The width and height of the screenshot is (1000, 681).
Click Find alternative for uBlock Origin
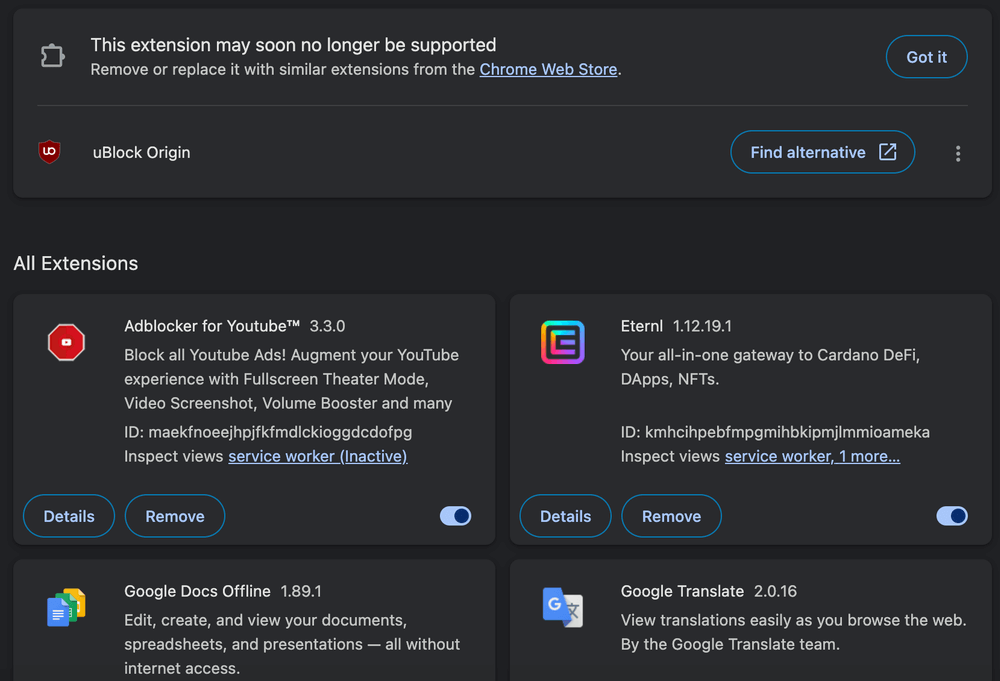pos(823,152)
